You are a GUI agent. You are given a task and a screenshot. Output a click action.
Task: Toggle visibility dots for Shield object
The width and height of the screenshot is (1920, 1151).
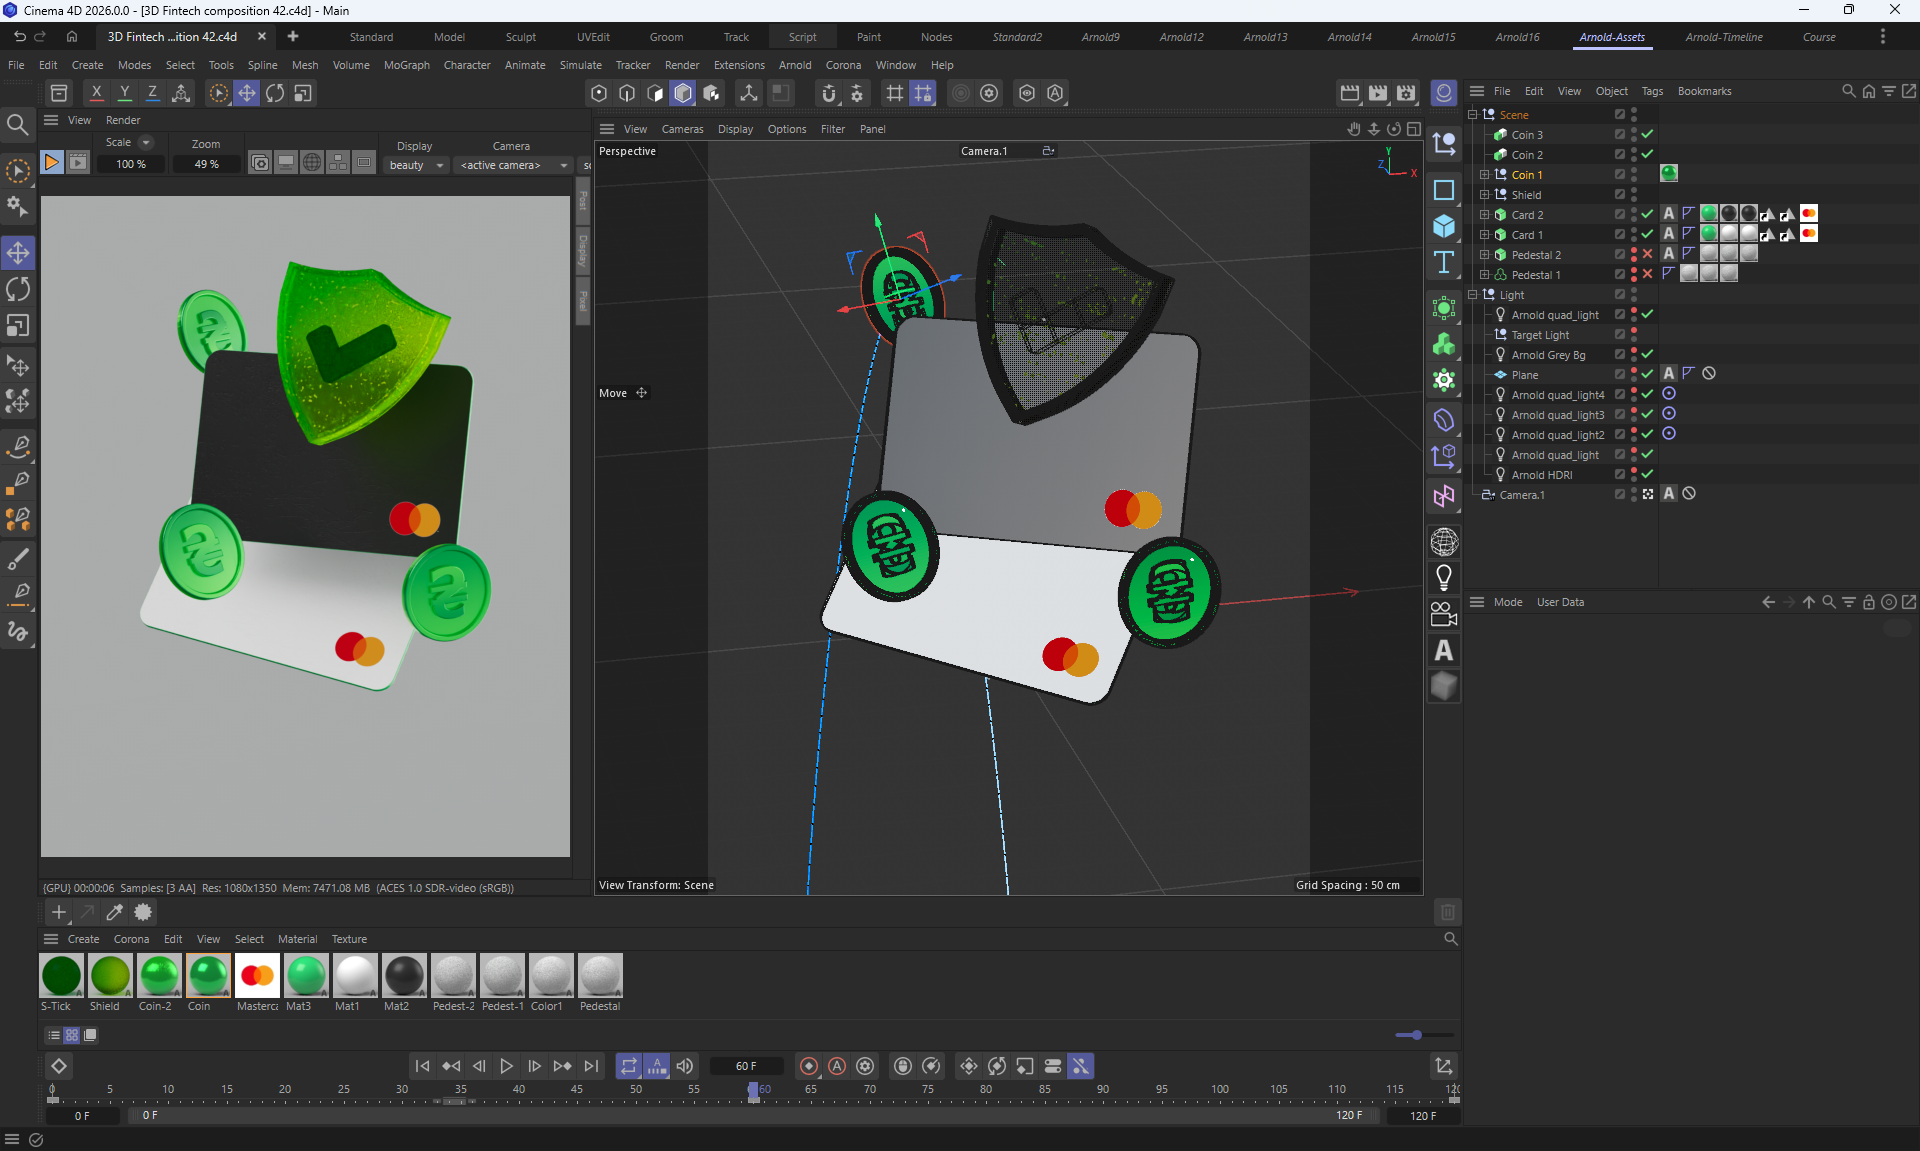click(x=1634, y=194)
